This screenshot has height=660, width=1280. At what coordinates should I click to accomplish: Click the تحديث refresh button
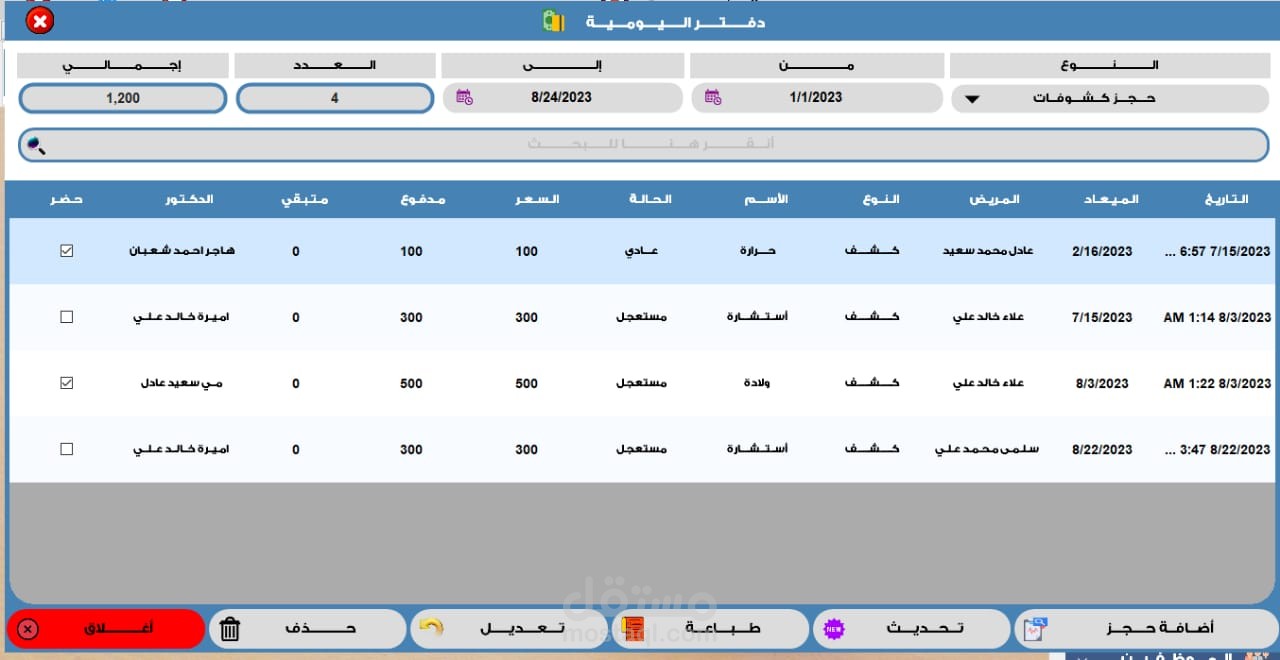click(912, 629)
